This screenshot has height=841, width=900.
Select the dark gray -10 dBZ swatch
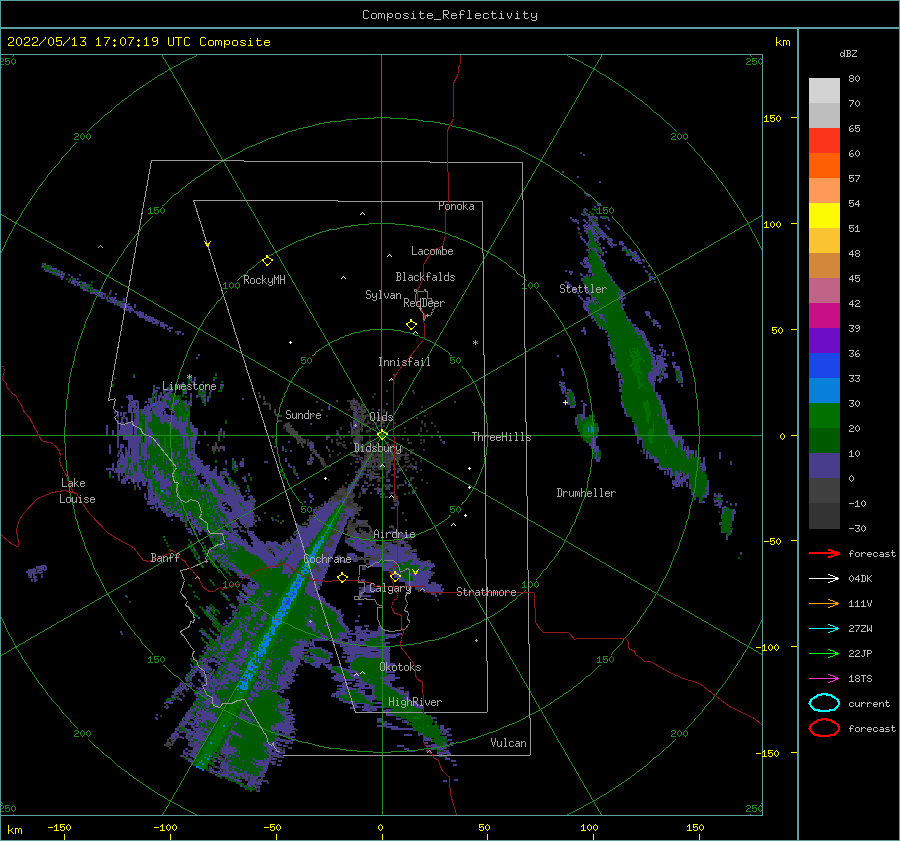coord(824,516)
